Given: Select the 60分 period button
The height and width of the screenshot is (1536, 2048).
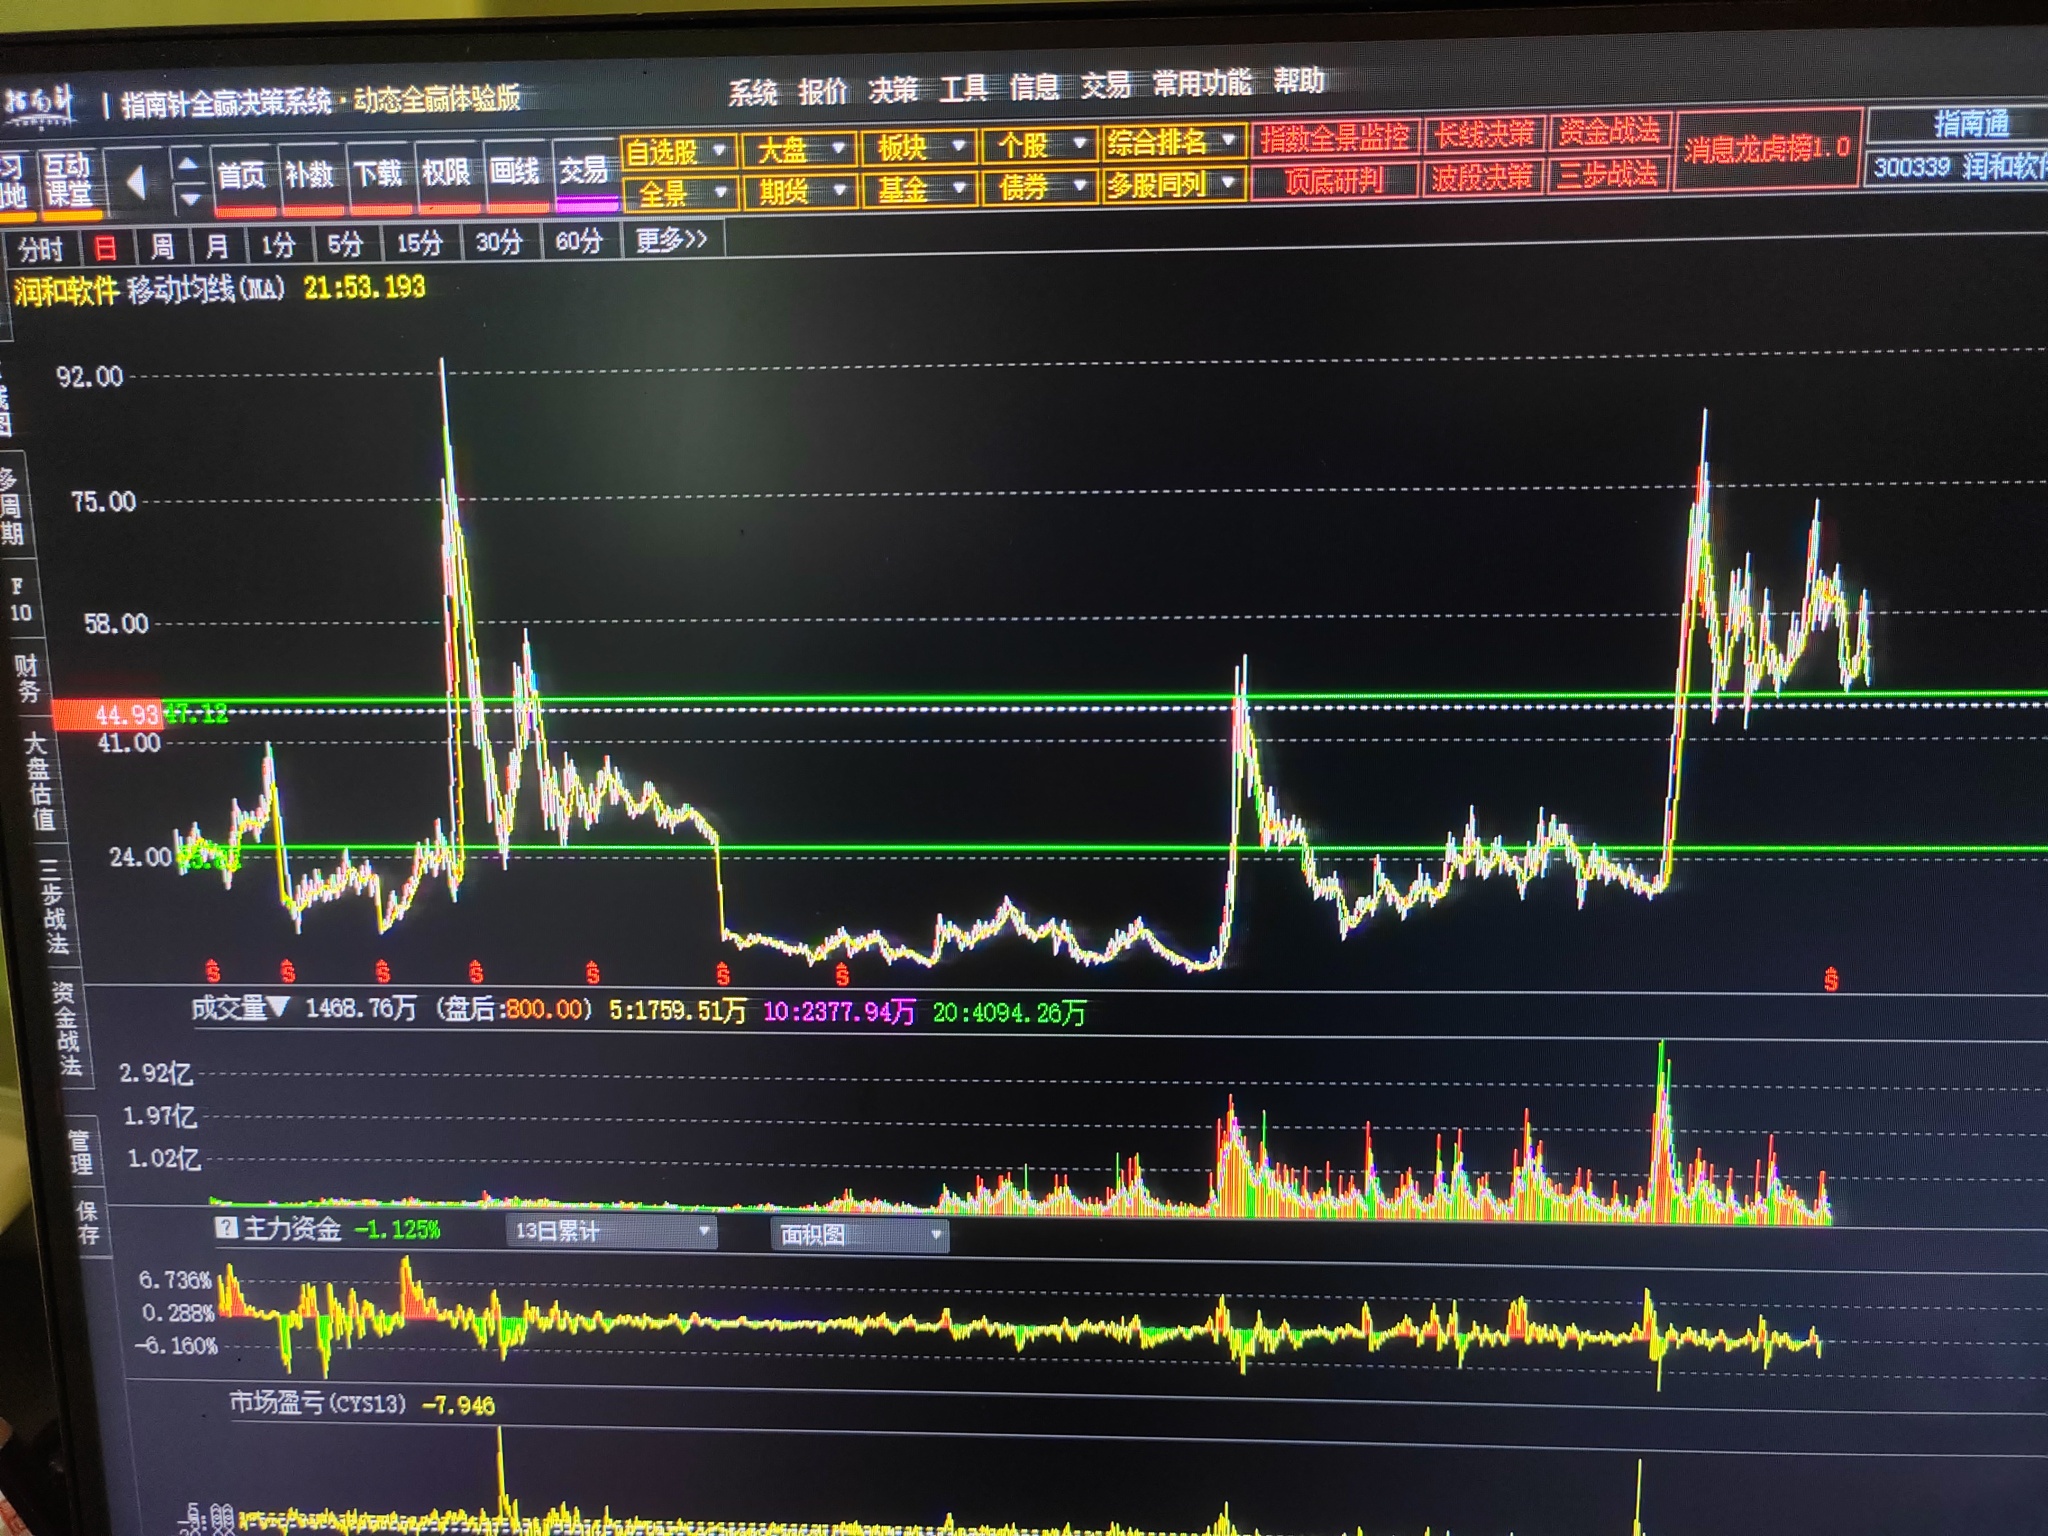Looking at the screenshot, I should tap(579, 241).
